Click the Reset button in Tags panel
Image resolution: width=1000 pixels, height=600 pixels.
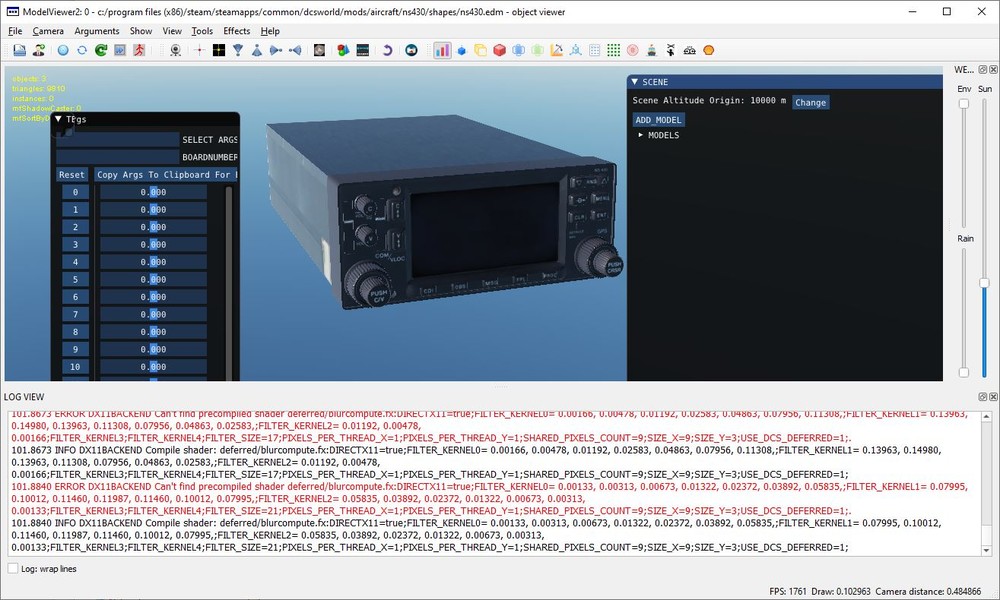pos(71,175)
